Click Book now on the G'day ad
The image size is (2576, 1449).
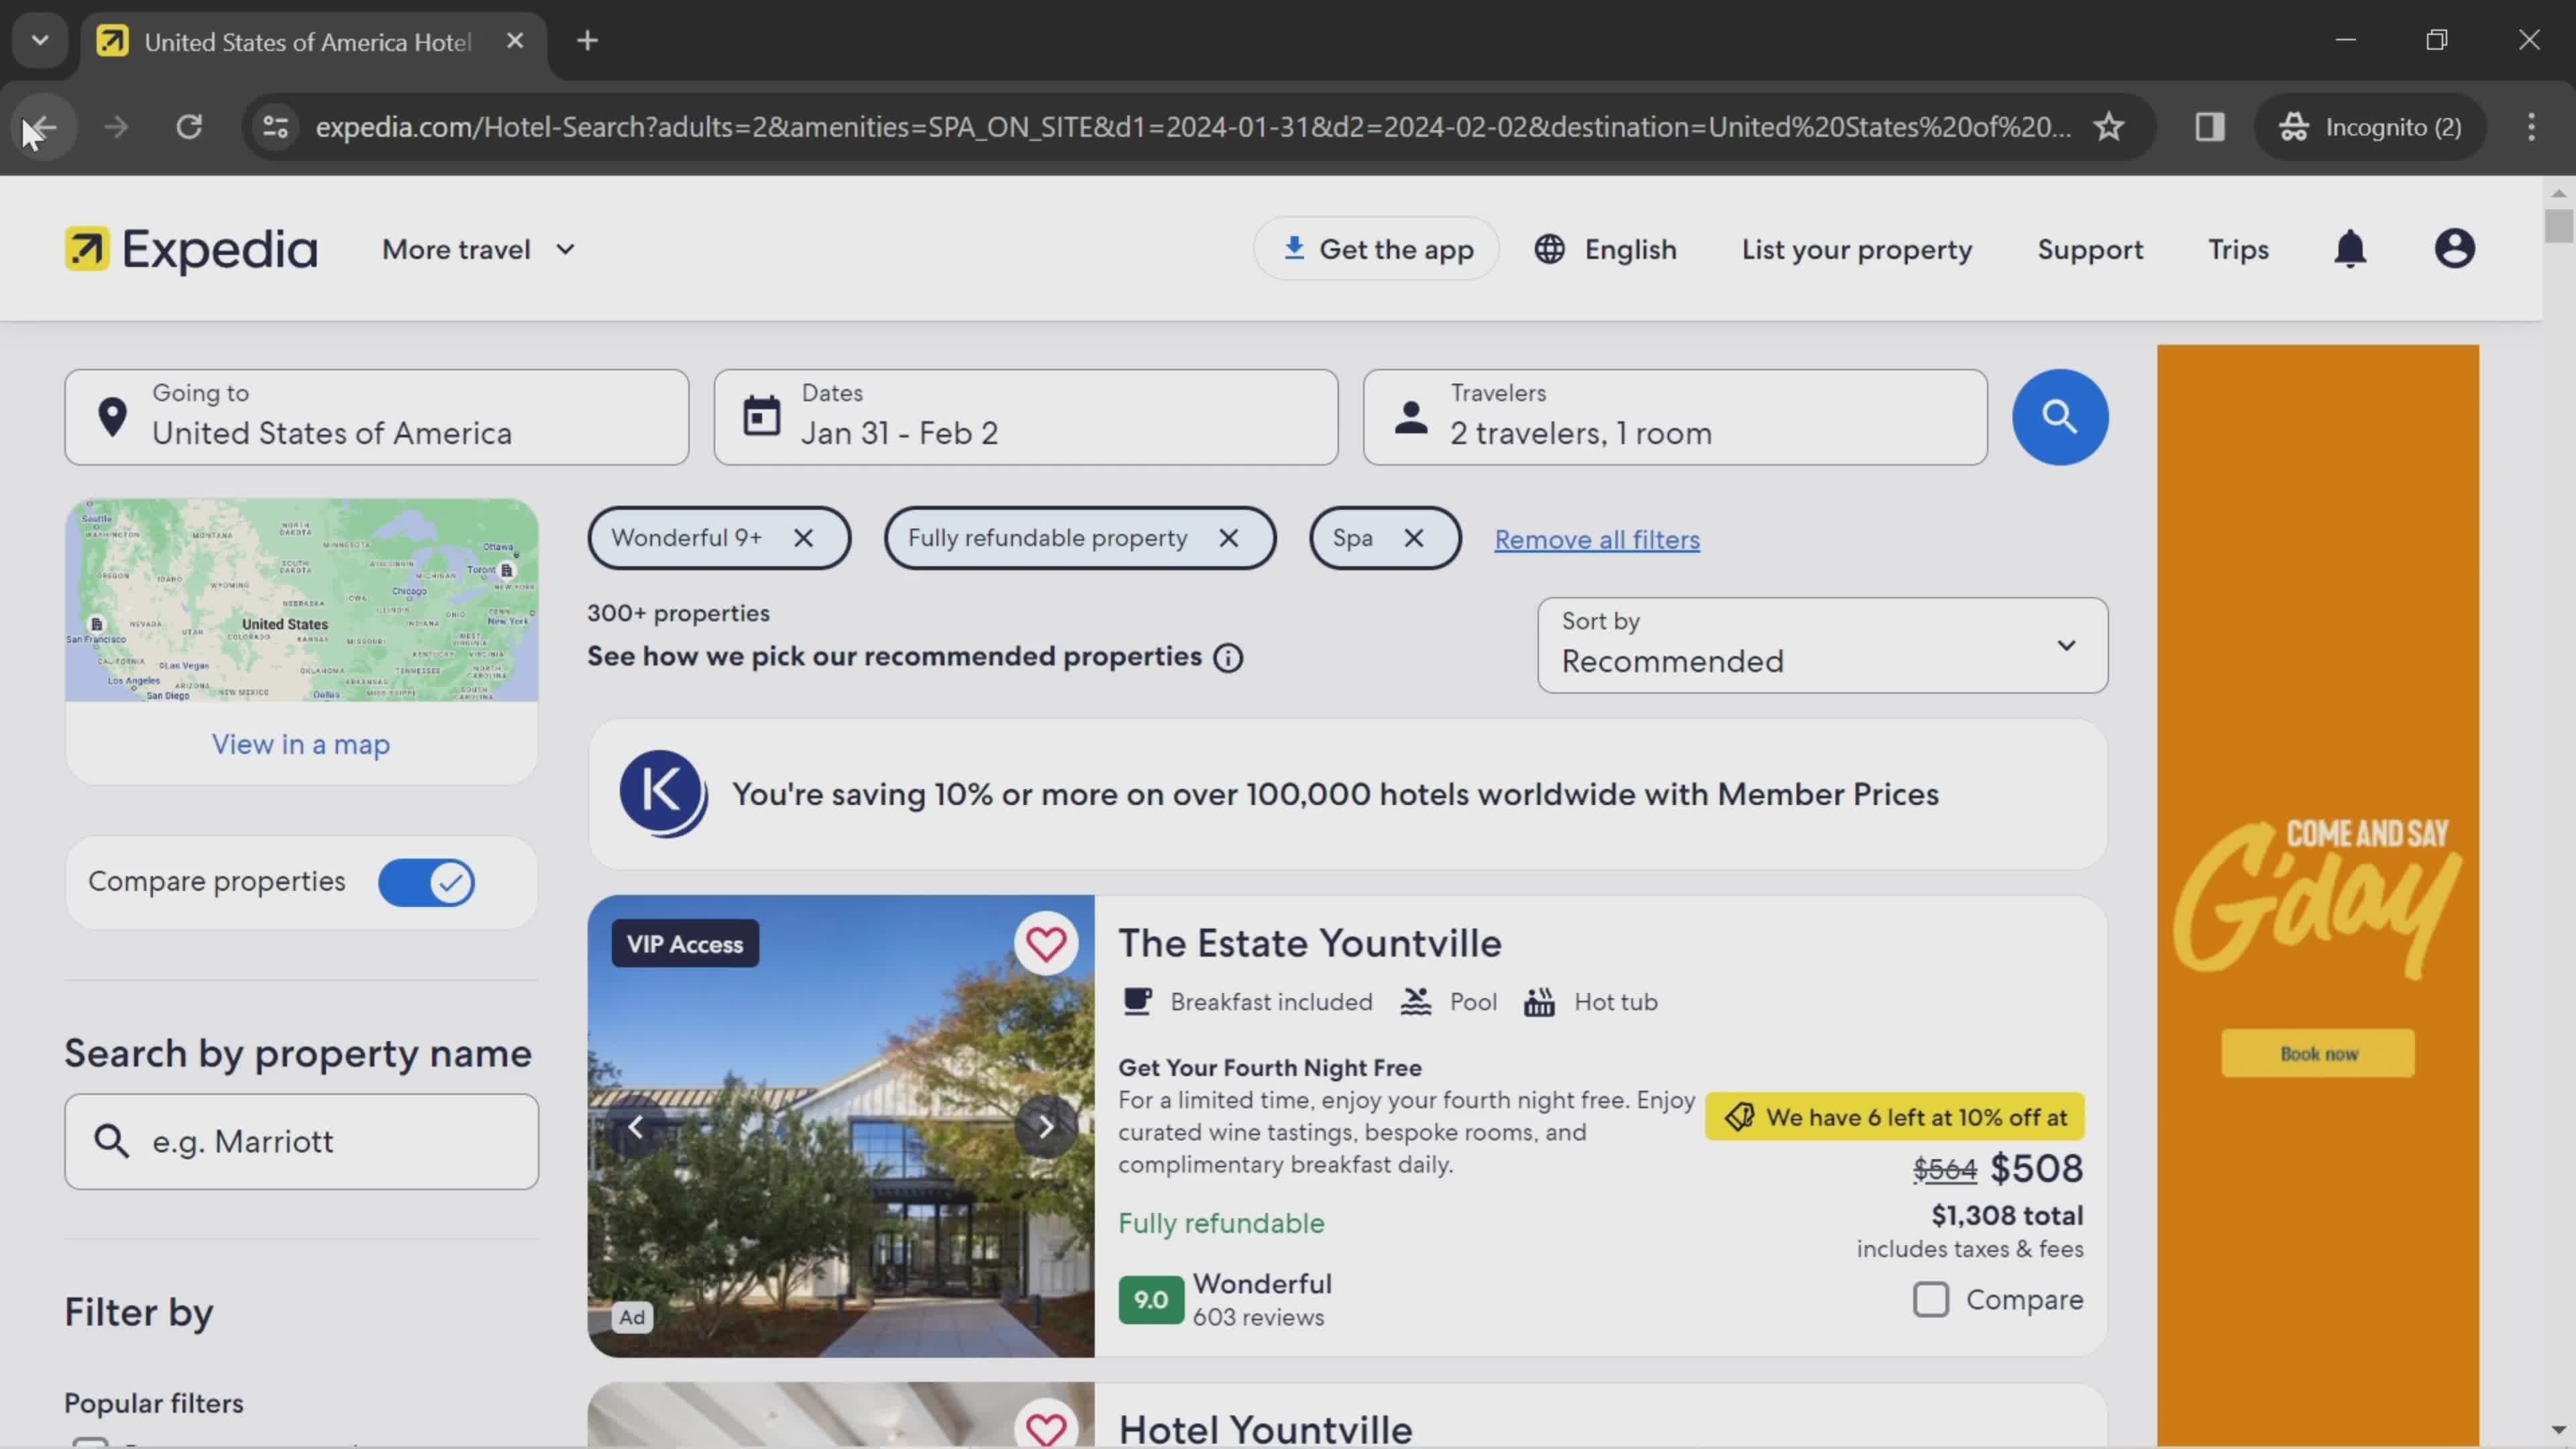tap(2317, 1053)
